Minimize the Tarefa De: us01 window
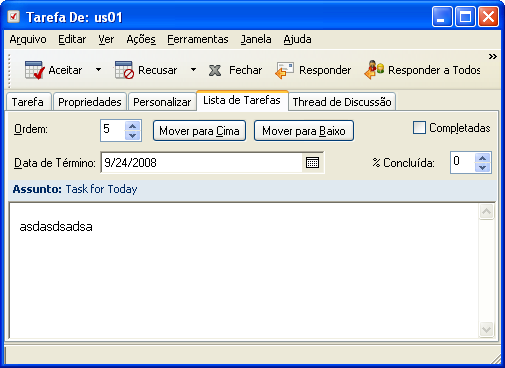This screenshot has width=505, height=368. [442, 17]
